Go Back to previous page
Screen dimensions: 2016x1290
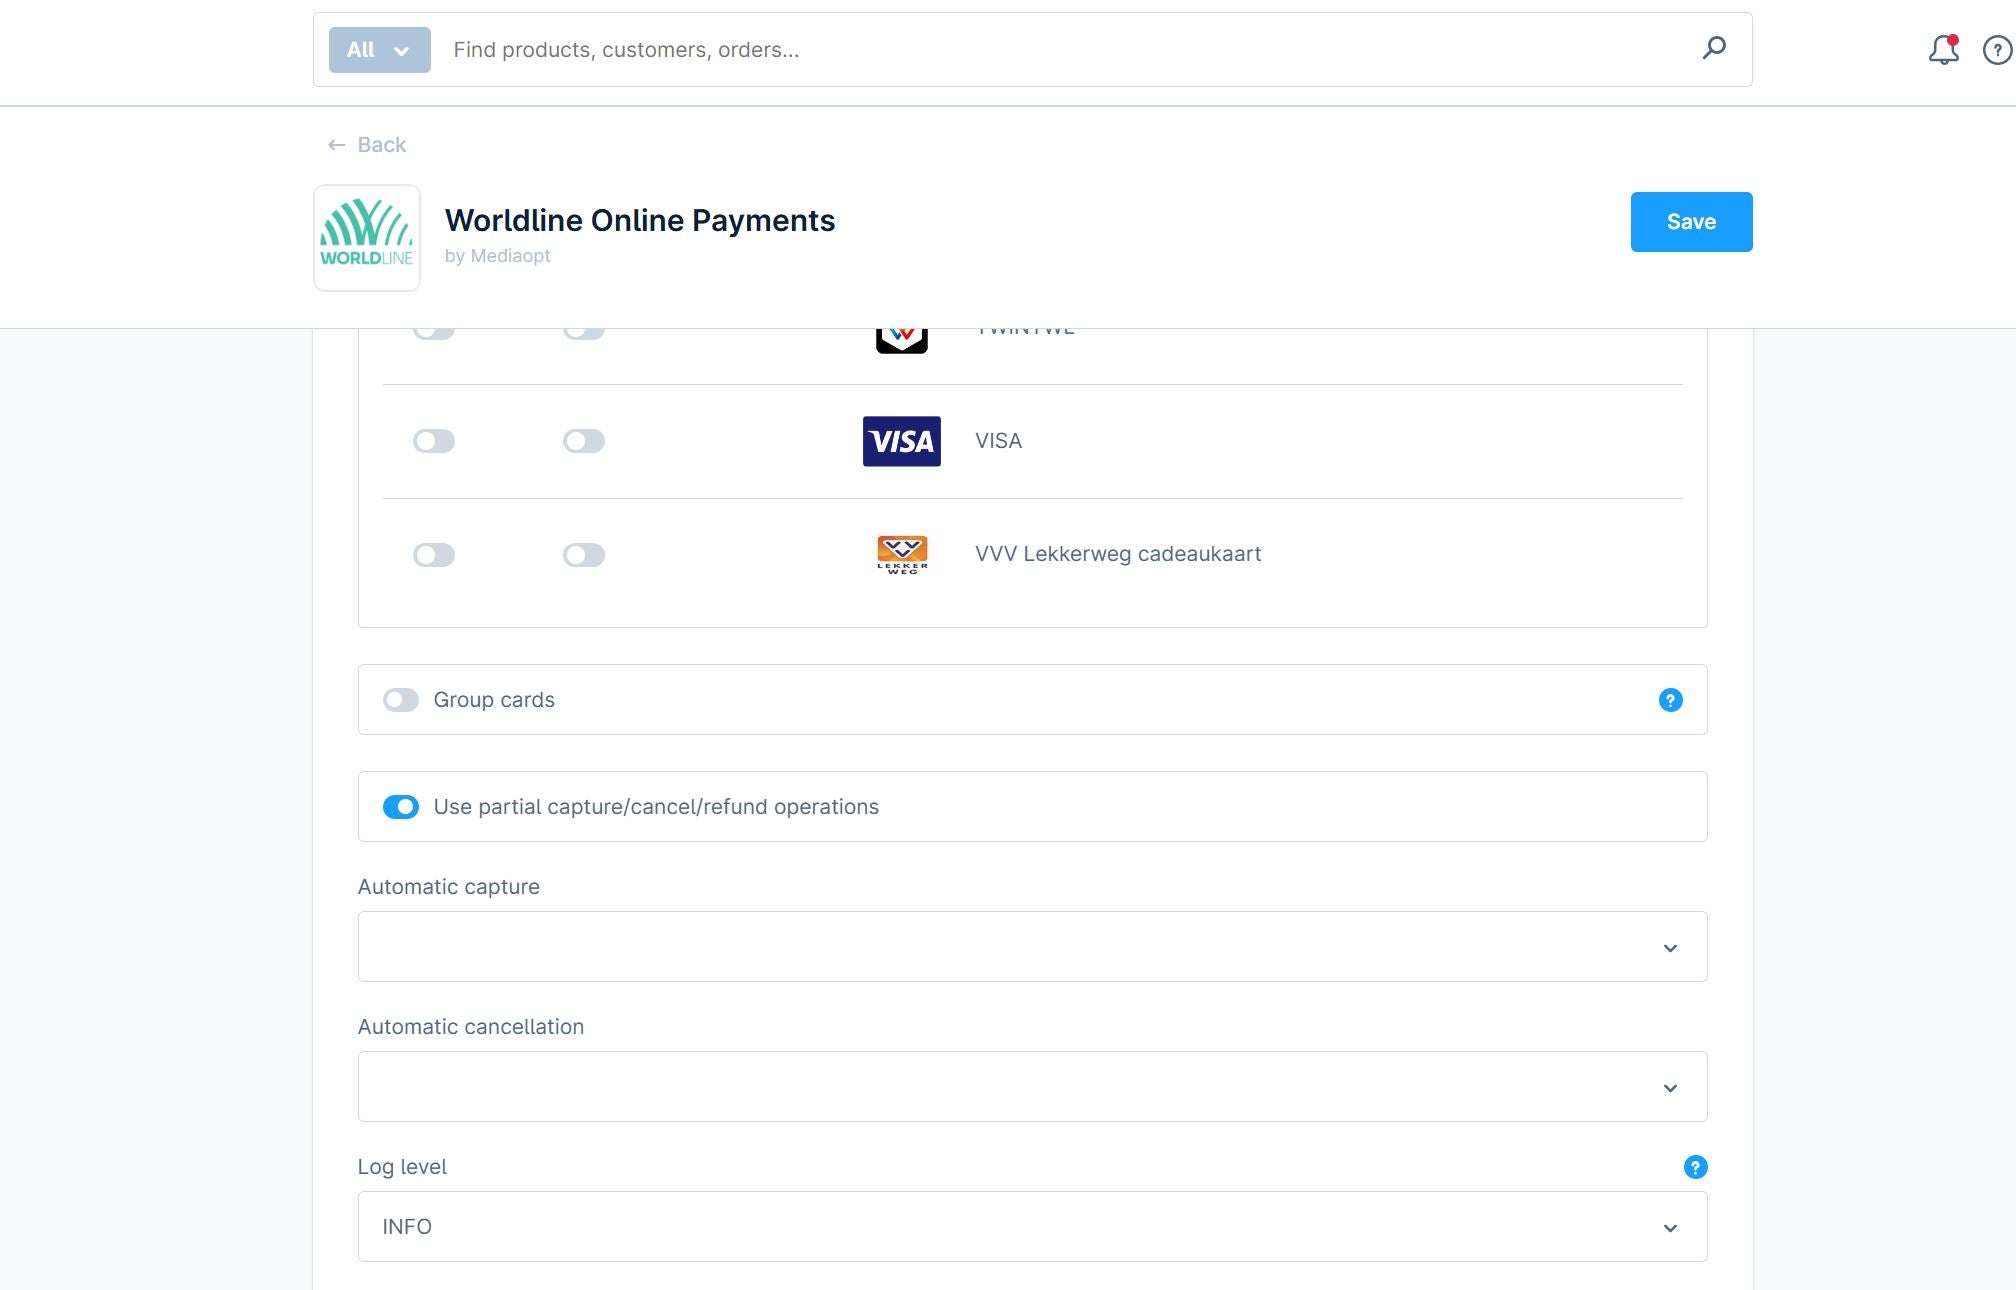pos(368,145)
